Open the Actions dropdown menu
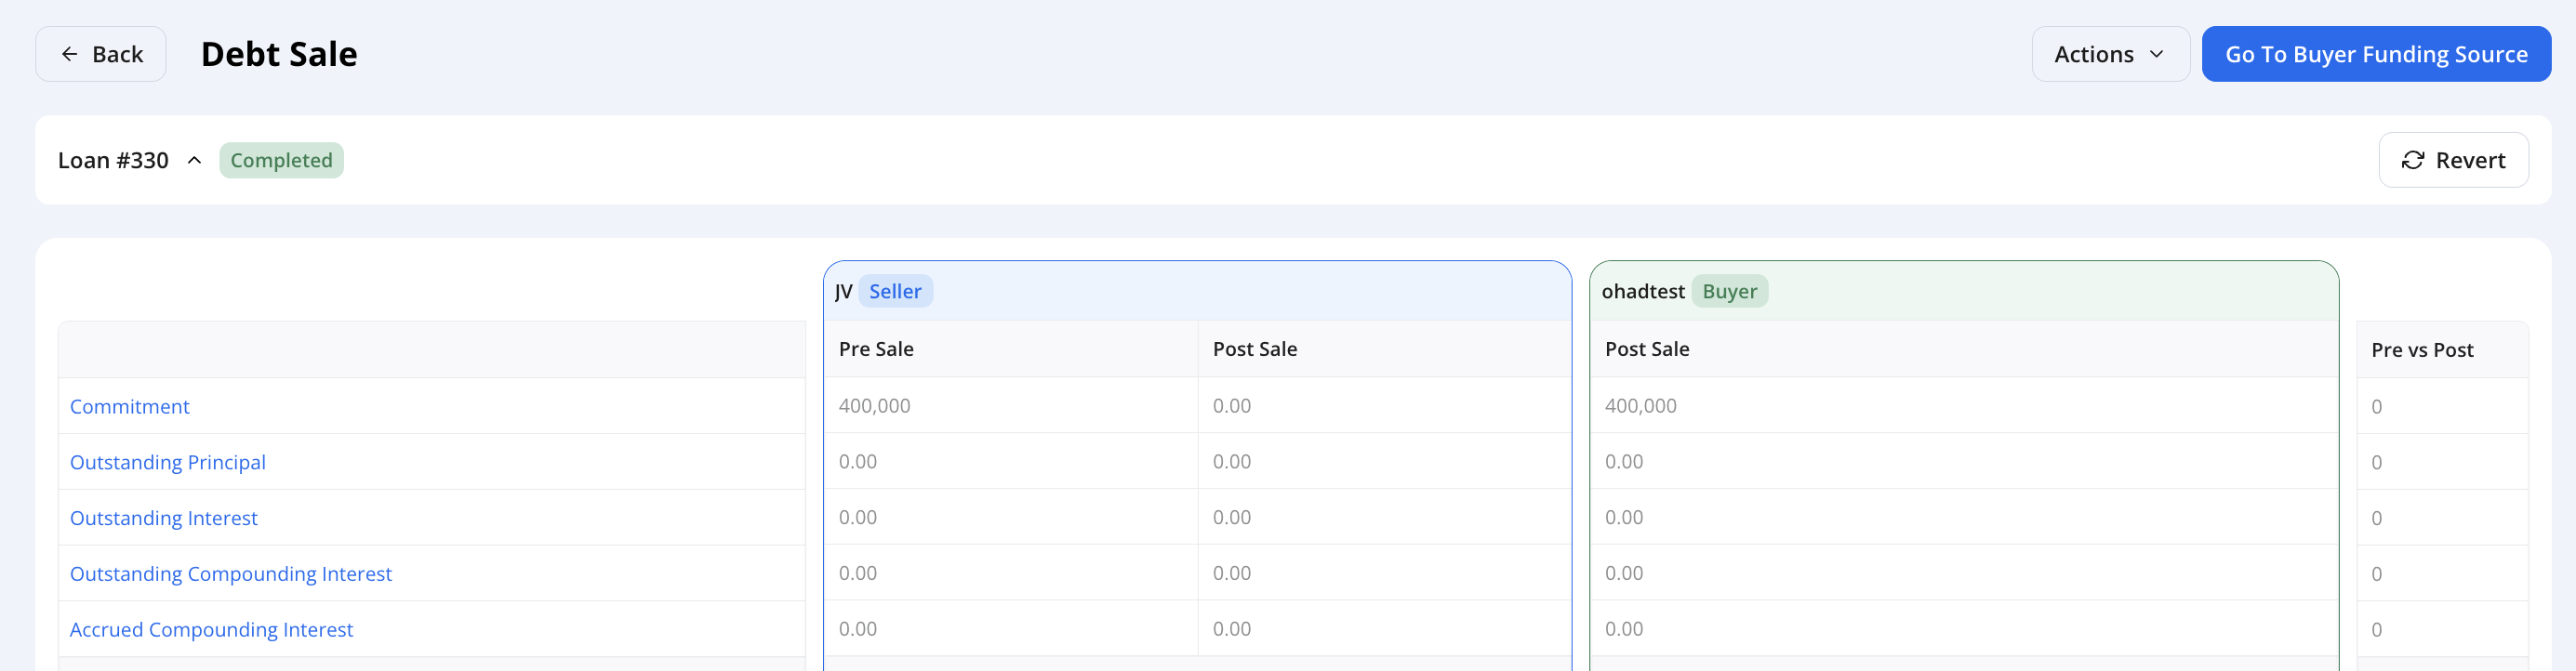Image resolution: width=2576 pixels, height=671 pixels. [2110, 54]
